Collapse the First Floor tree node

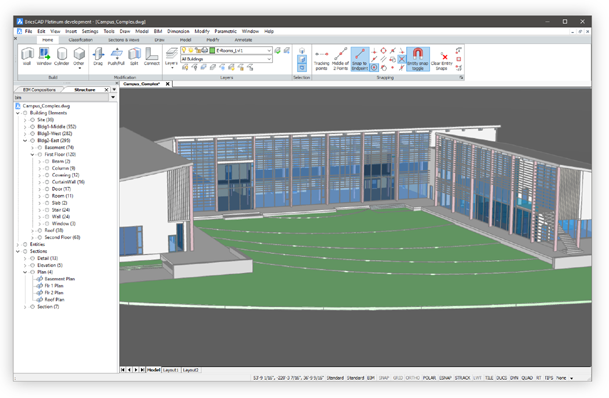32,155
